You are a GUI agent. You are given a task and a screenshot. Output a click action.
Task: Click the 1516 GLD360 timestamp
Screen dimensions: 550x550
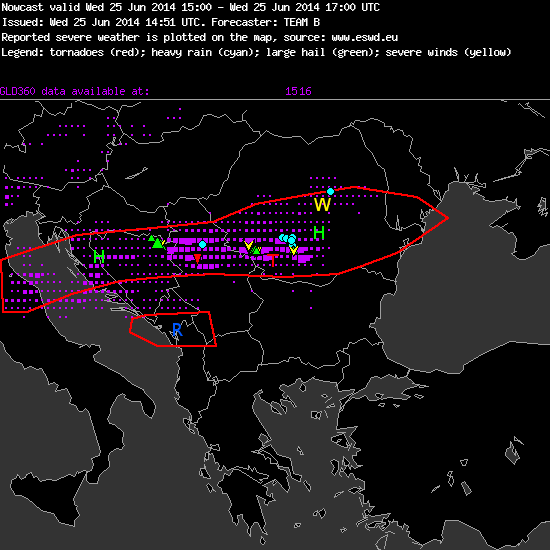[298, 92]
